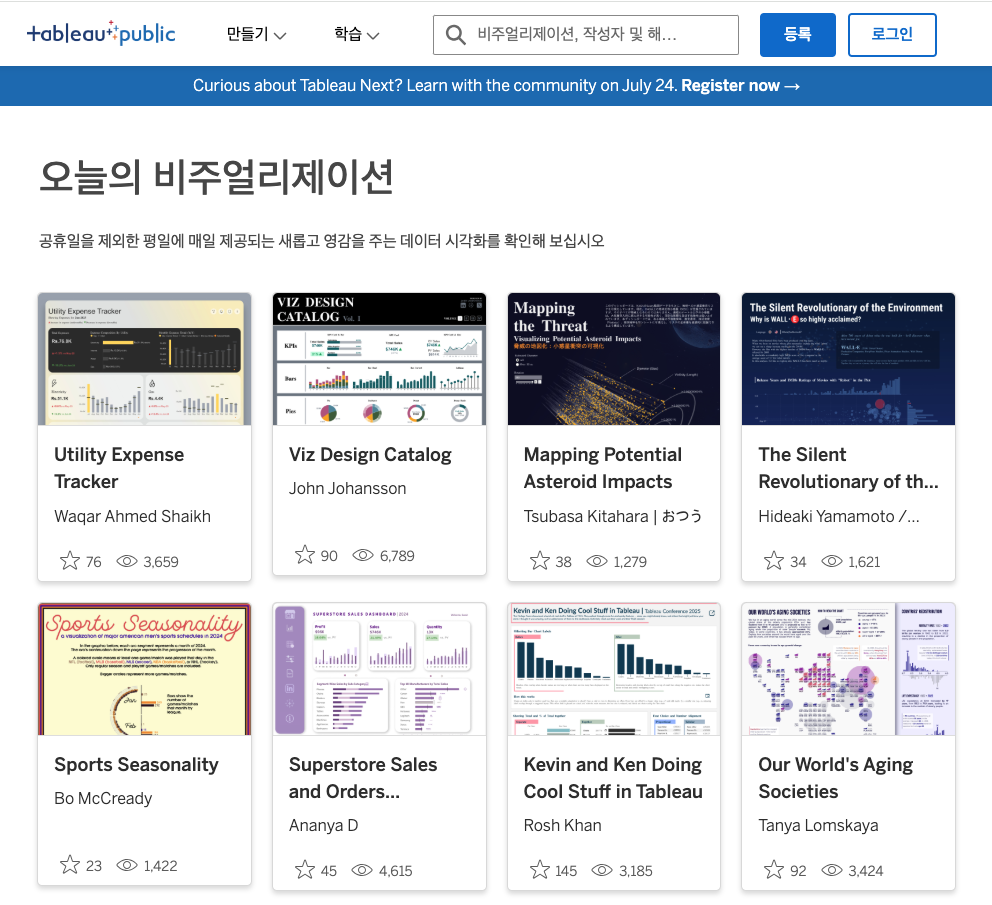992x905 pixels.
Task: Toggle favorite star on The Silent Revolutionary card
Action: [x=774, y=561]
